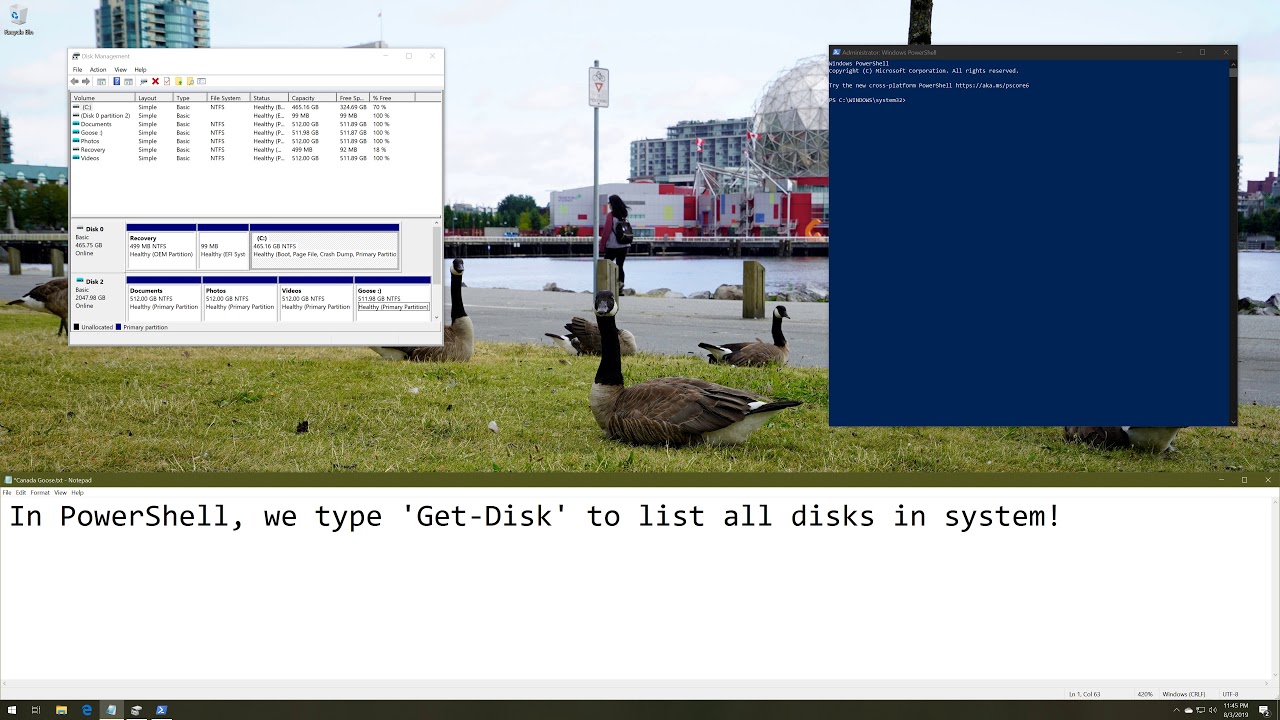Click the pane icon right of the Help icon
The height and width of the screenshot is (720, 1280).
coord(128,81)
